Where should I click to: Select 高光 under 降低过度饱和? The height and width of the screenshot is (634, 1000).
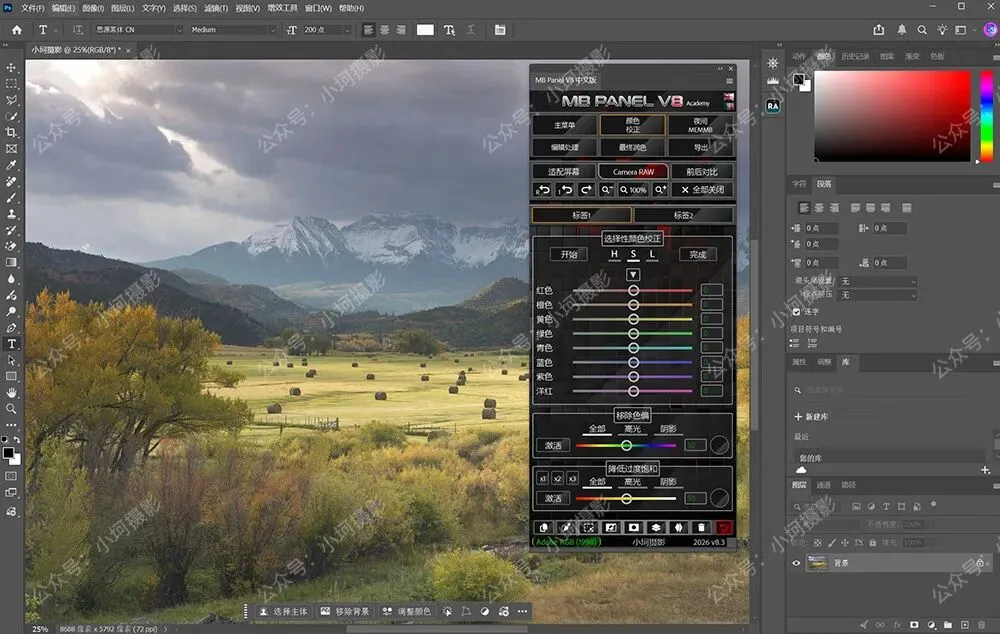pyautogui.click(x=632, y=482)
